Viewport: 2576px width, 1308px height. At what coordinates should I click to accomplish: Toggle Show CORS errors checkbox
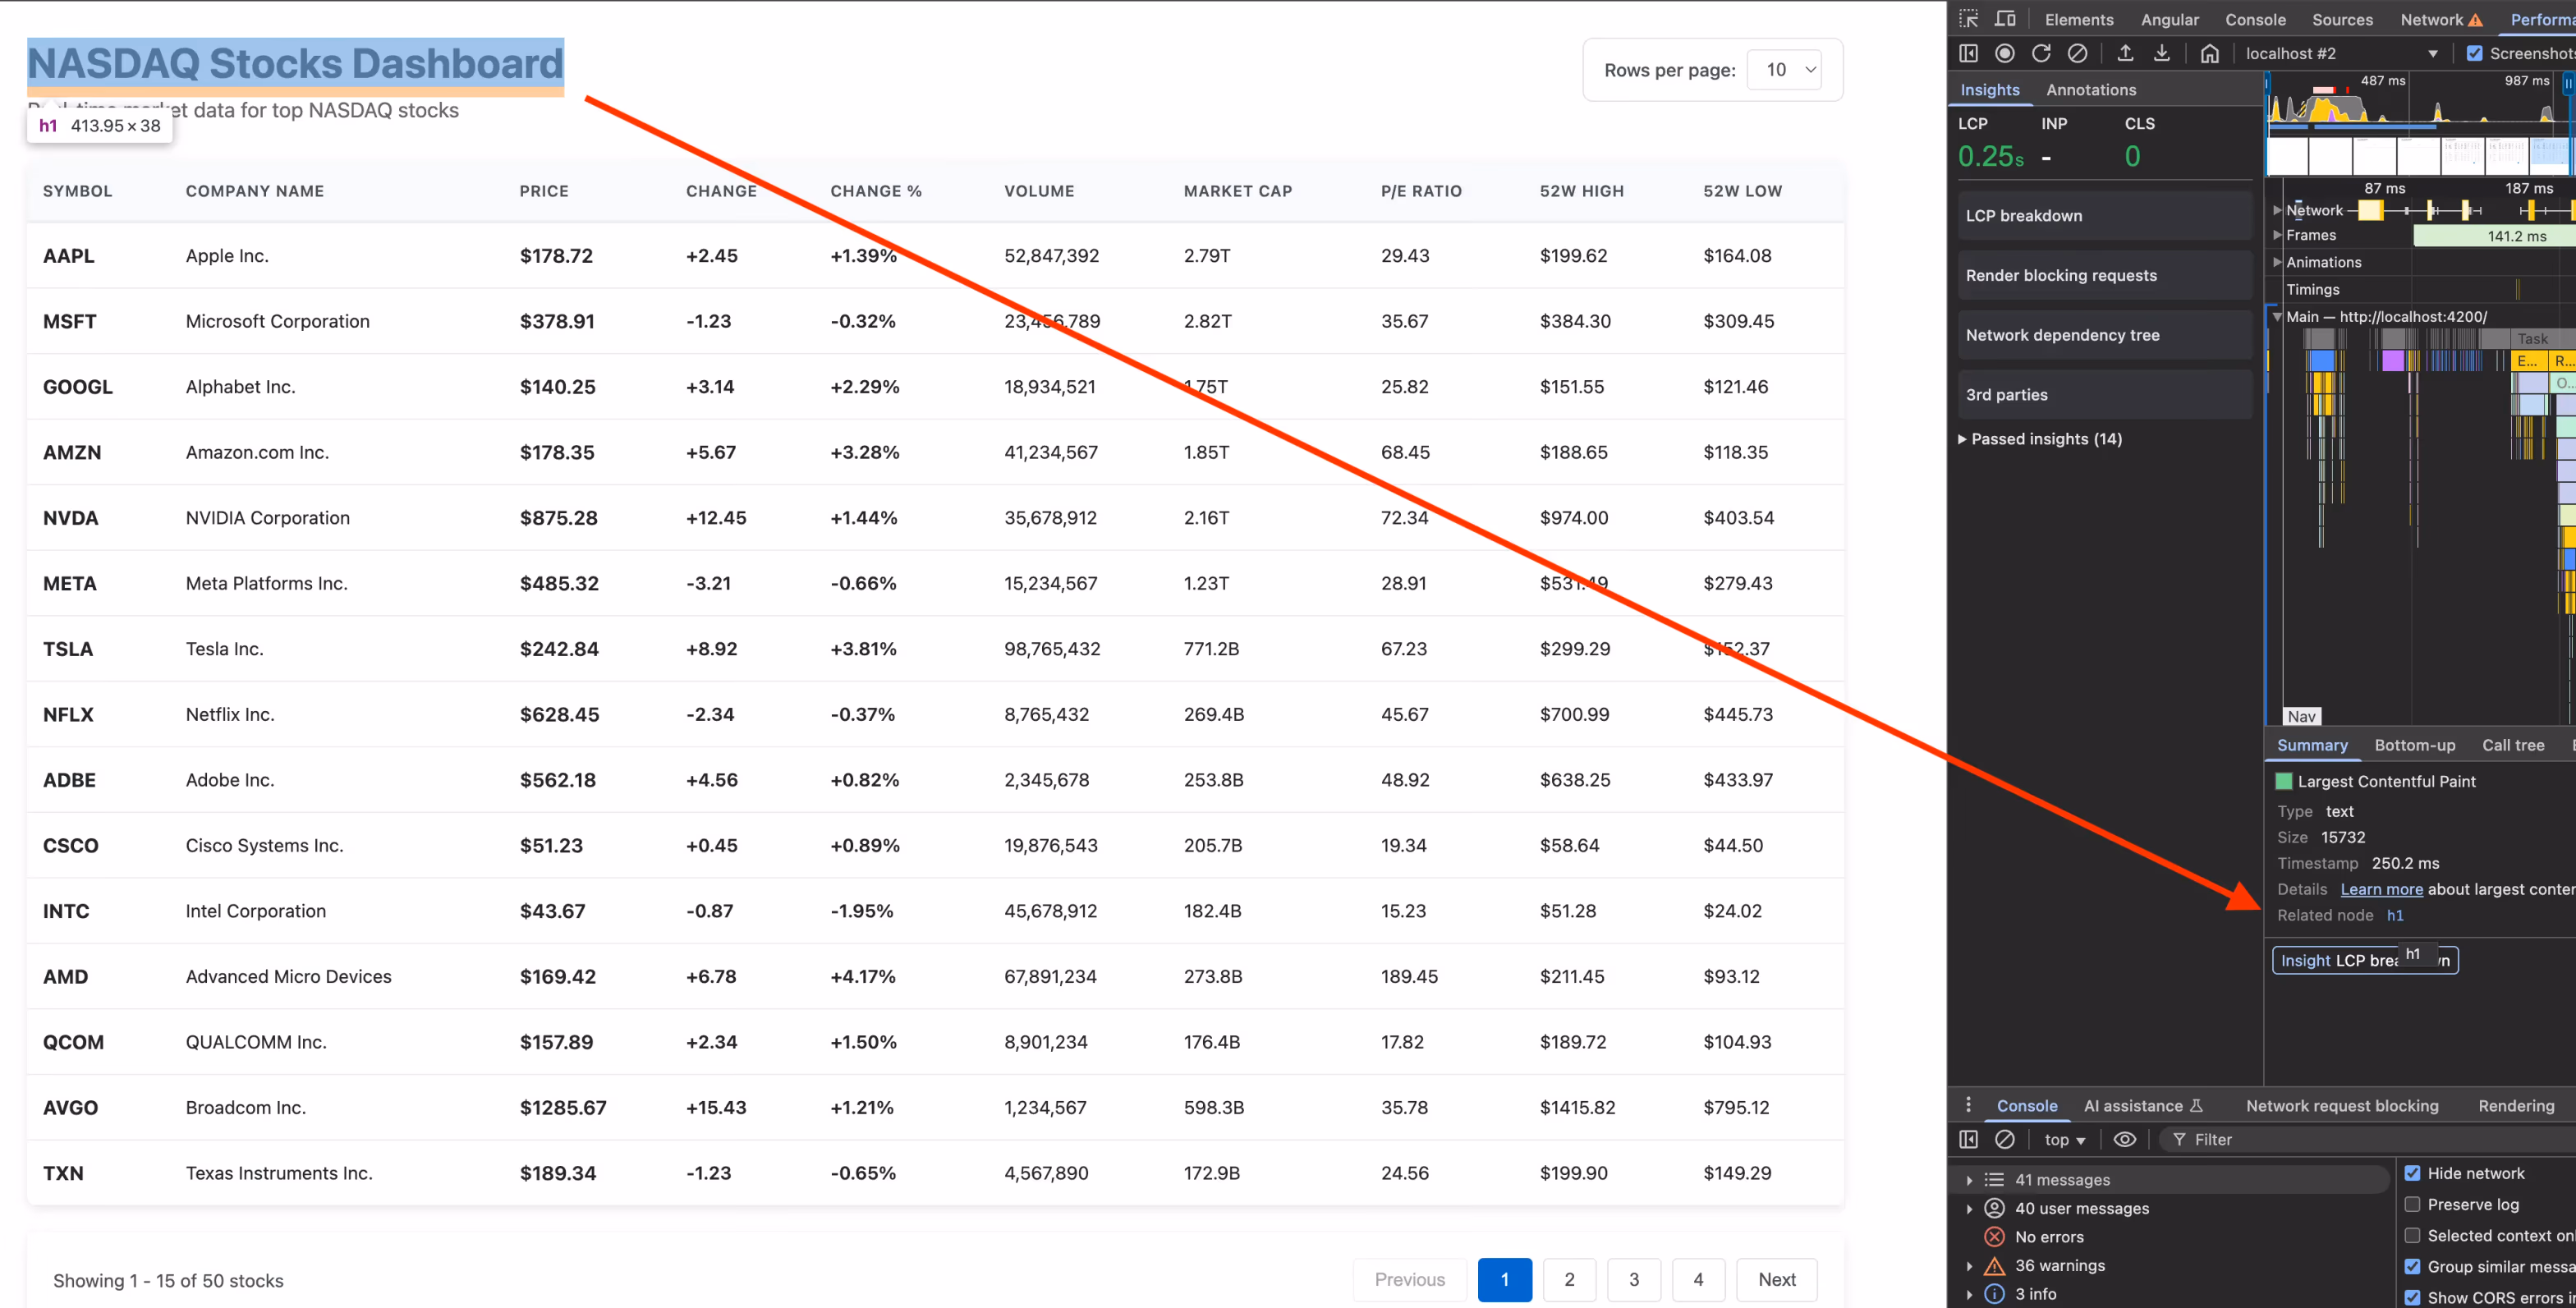pos(2412,1297)
